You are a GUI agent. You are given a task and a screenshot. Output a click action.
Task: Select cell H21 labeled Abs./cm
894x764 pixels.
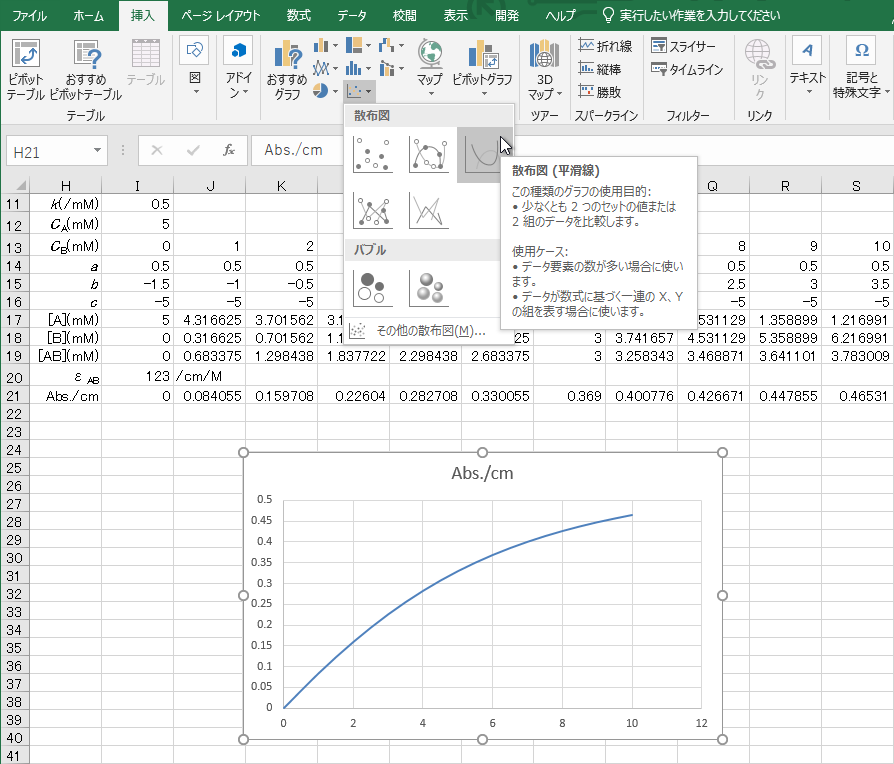[x=66, y=396]
